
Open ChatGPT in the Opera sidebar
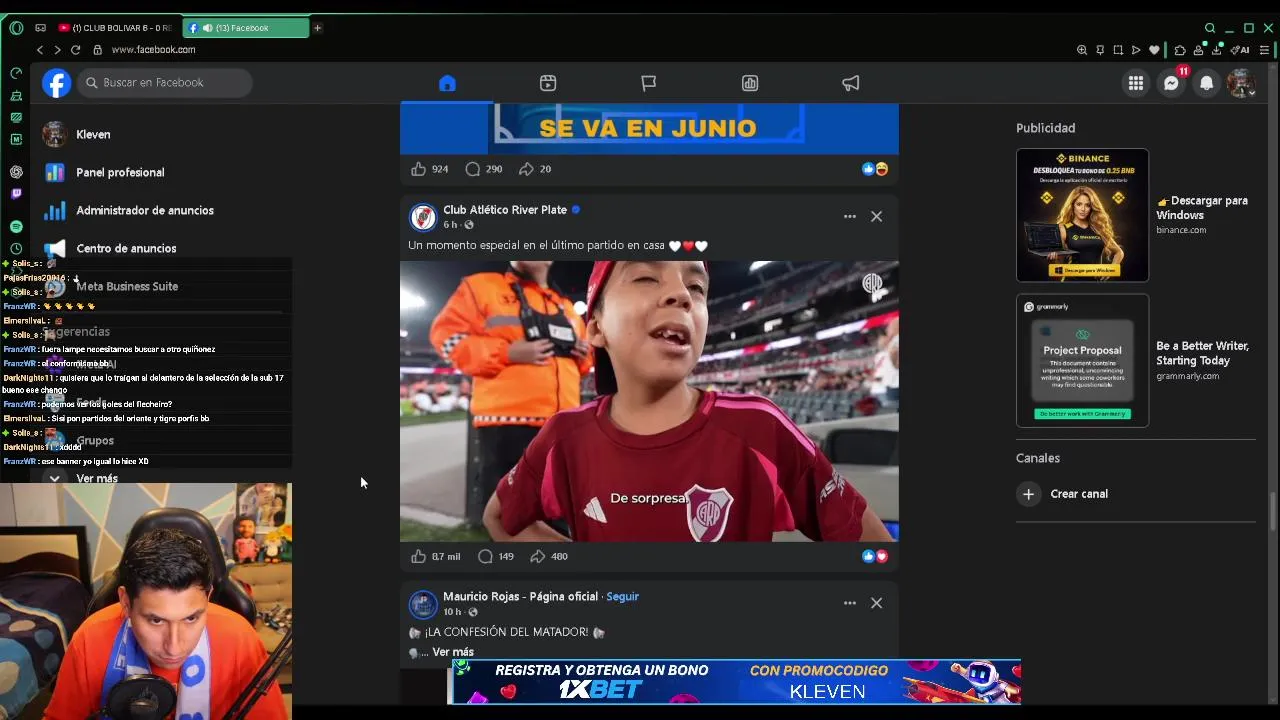point(16,172)
